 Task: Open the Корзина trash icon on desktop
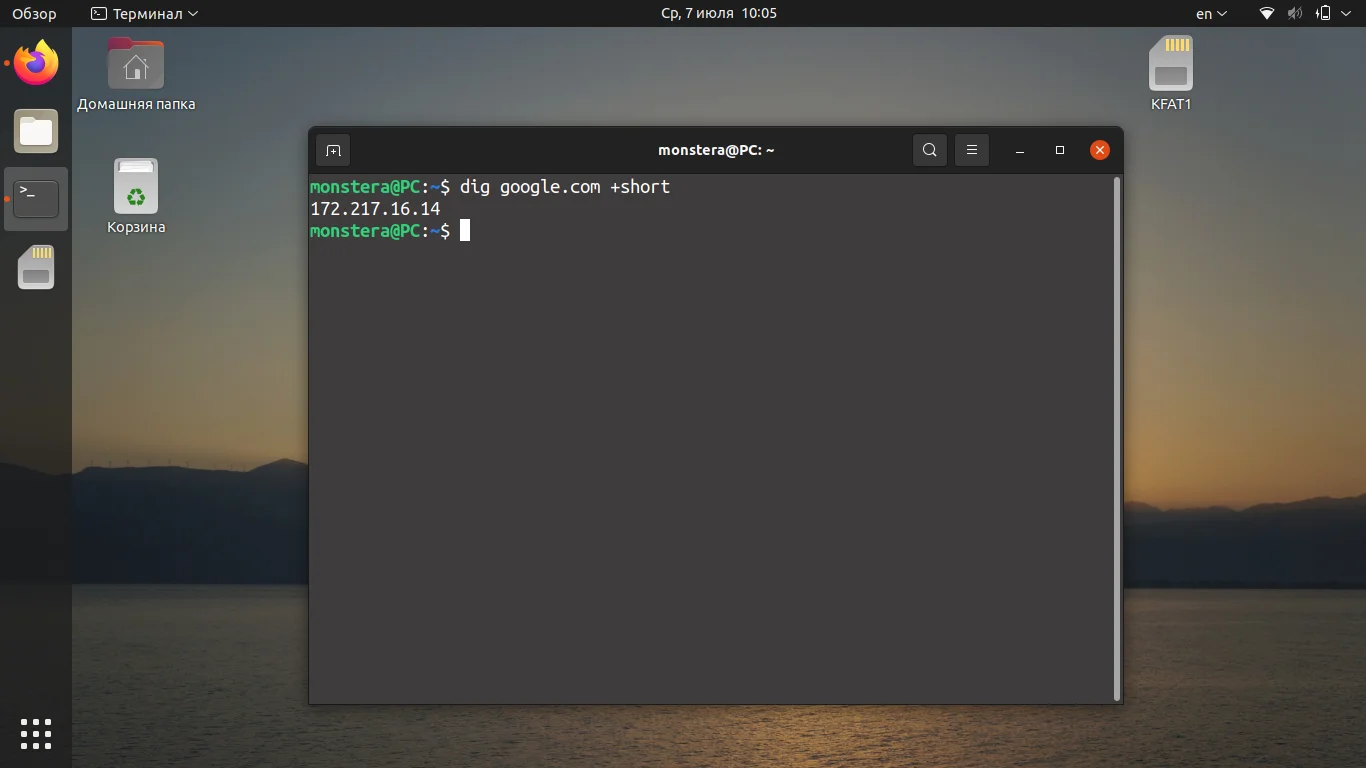click(136, 197)
